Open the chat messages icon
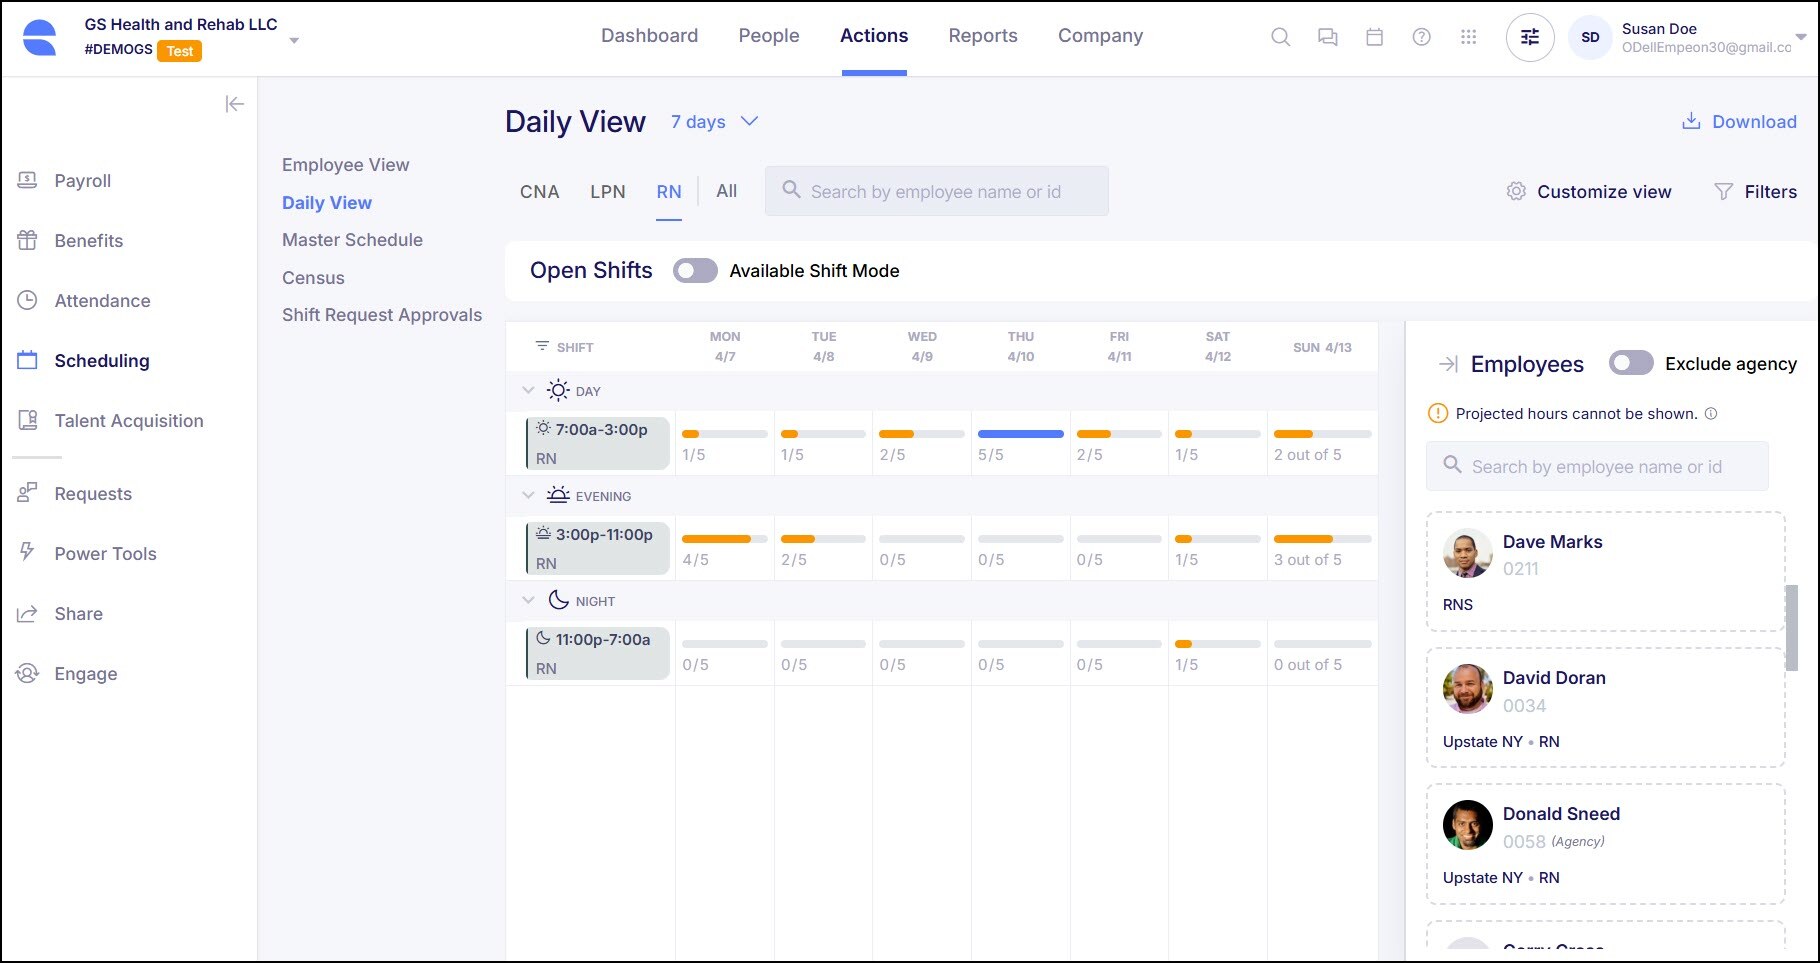 click(x=1327, y=36)
